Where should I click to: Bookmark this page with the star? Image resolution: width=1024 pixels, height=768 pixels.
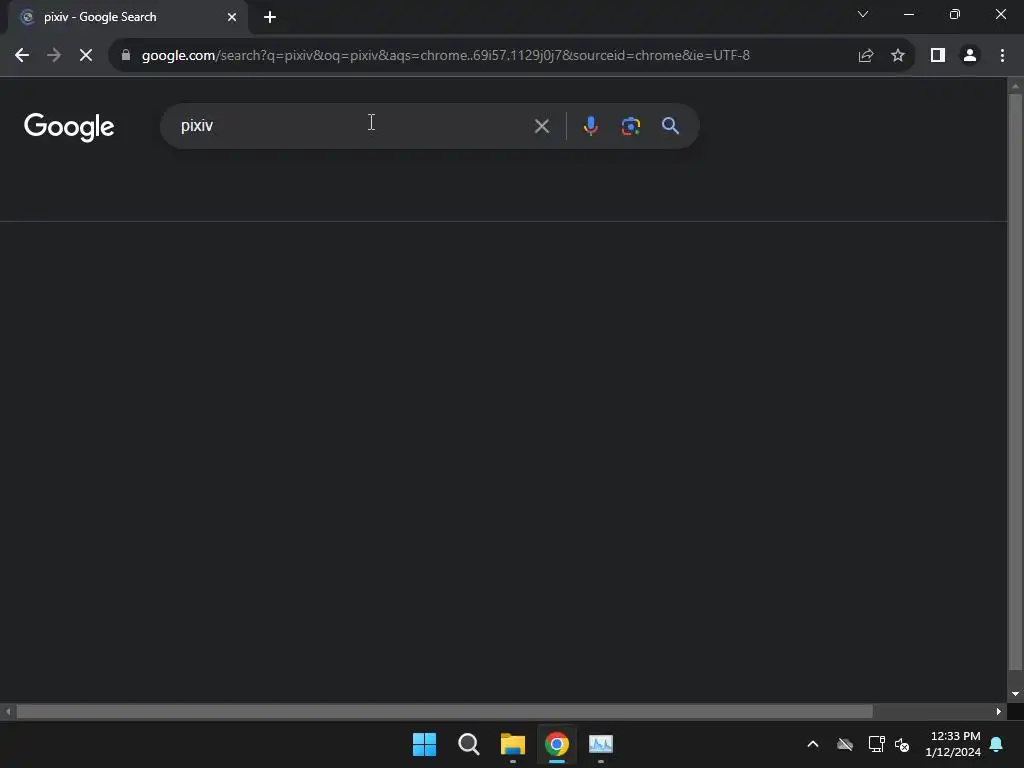click(x=898, y=56)
